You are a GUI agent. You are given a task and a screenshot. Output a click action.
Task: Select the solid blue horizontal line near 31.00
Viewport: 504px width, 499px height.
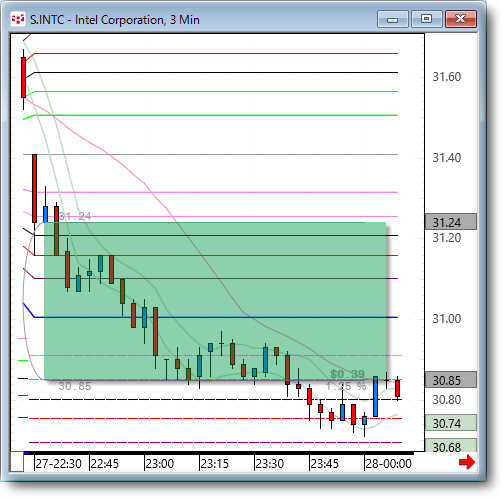tap(216, 317)
